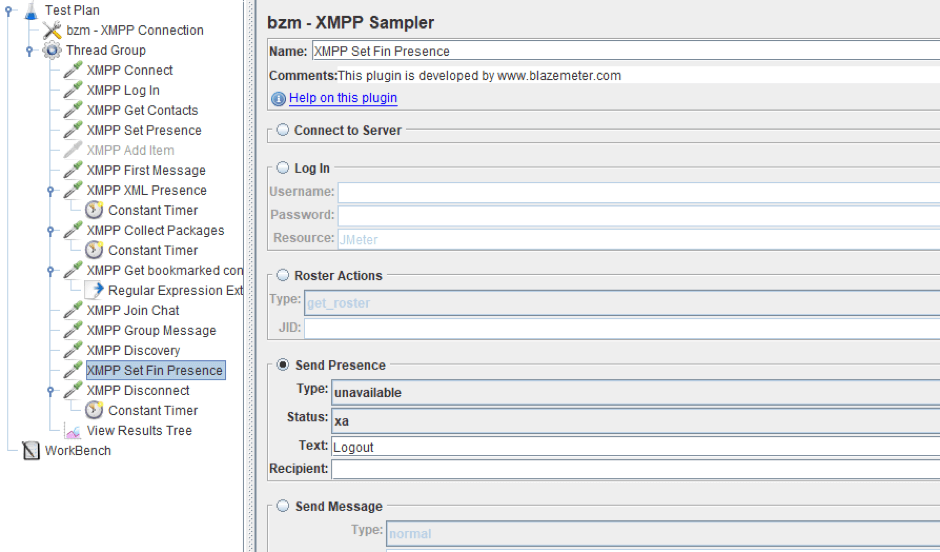Select the Send Presence radio button
Image resolution: width=940 pixels, height=552 pixels.
(282, 364)
